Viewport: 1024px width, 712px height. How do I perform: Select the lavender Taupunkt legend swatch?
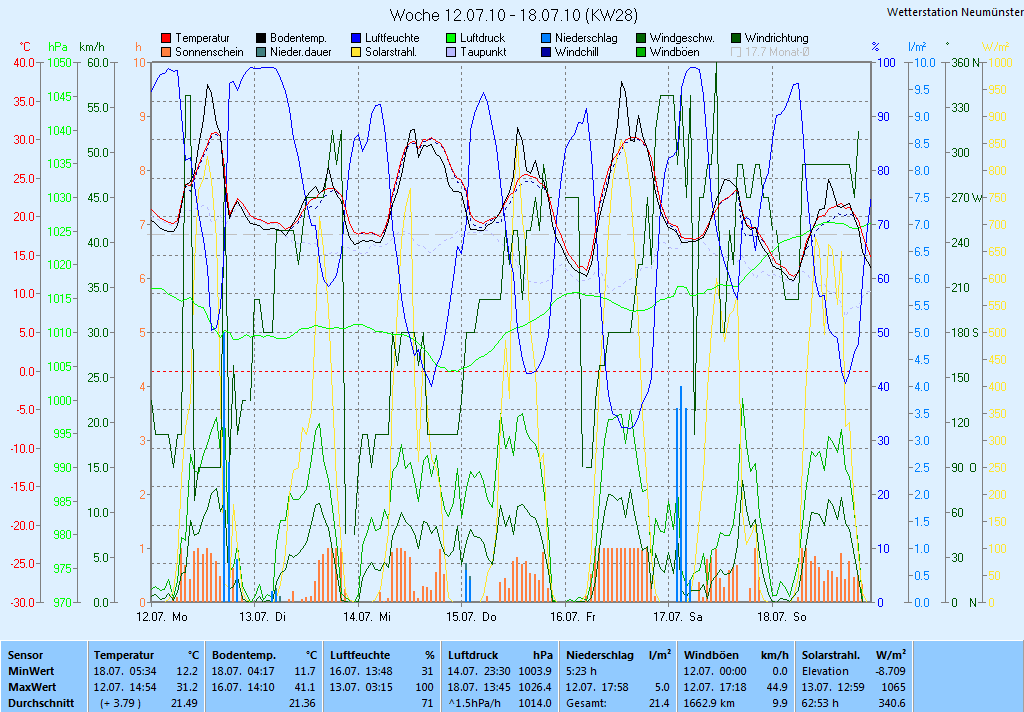click(x=451, y=52)
